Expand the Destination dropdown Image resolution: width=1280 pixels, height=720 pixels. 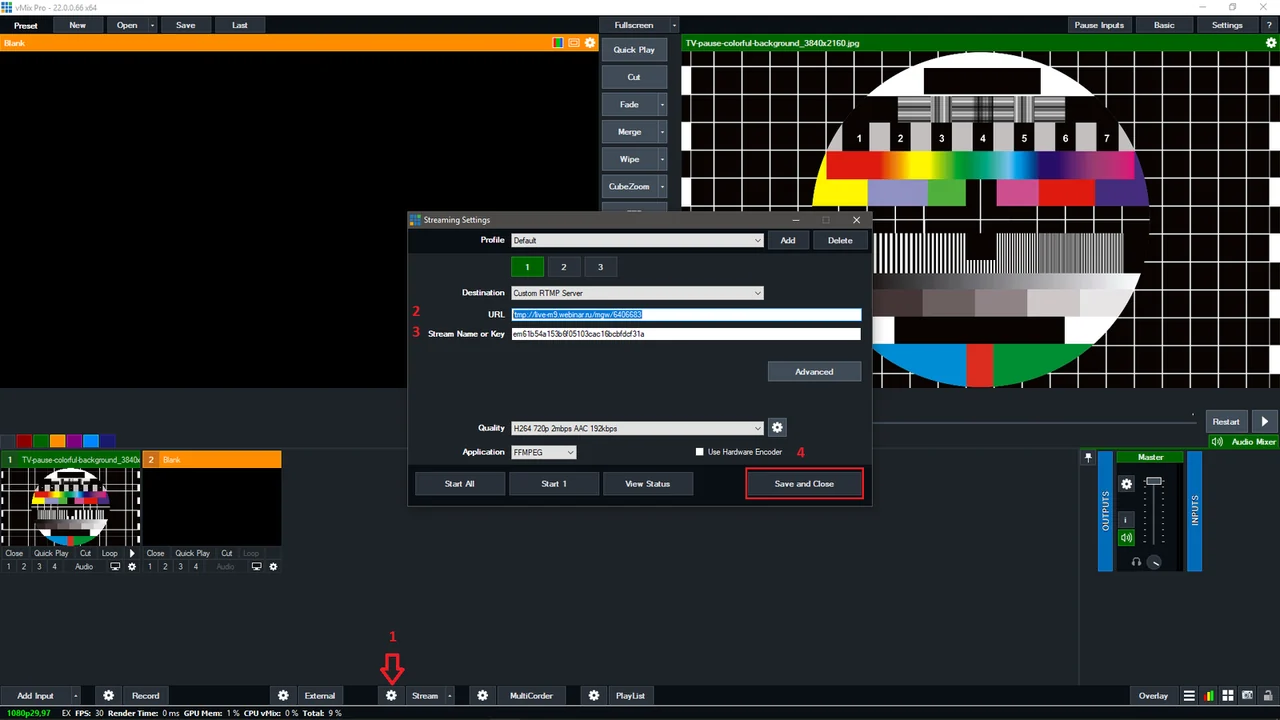click(x=758, y=293)
